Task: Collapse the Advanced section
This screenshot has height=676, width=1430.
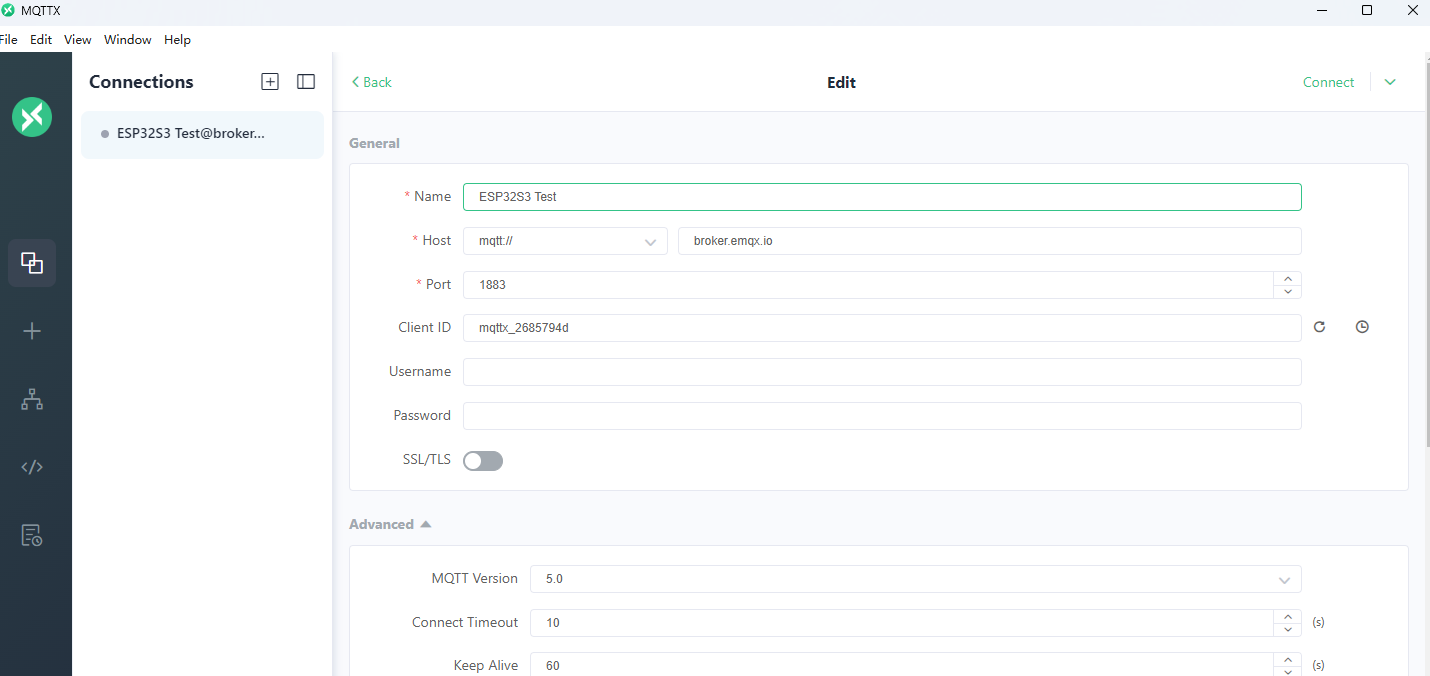Action: [390, 524]
